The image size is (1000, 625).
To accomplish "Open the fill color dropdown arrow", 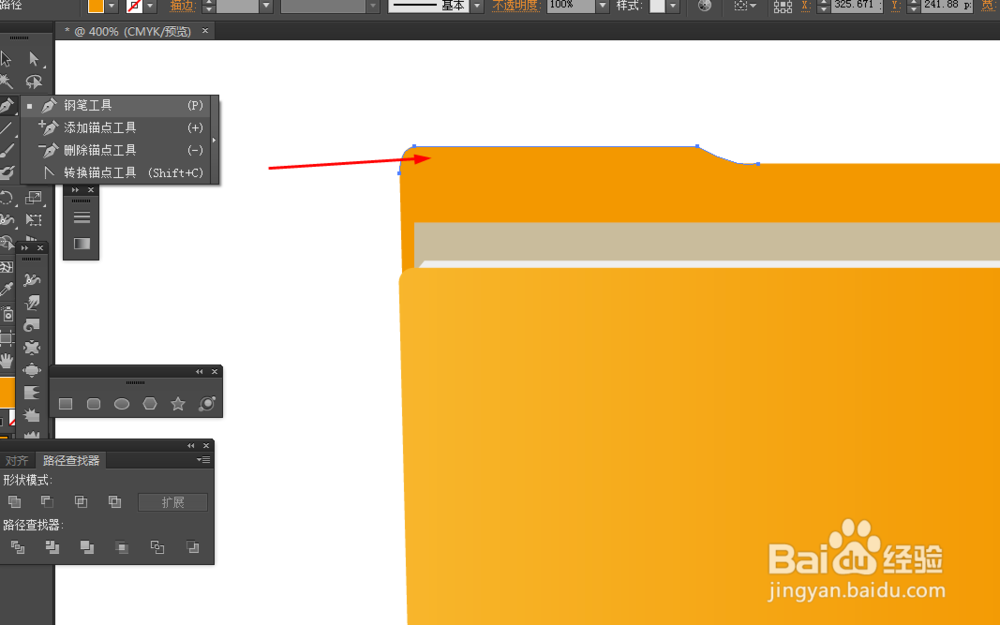I will (112, 6).
